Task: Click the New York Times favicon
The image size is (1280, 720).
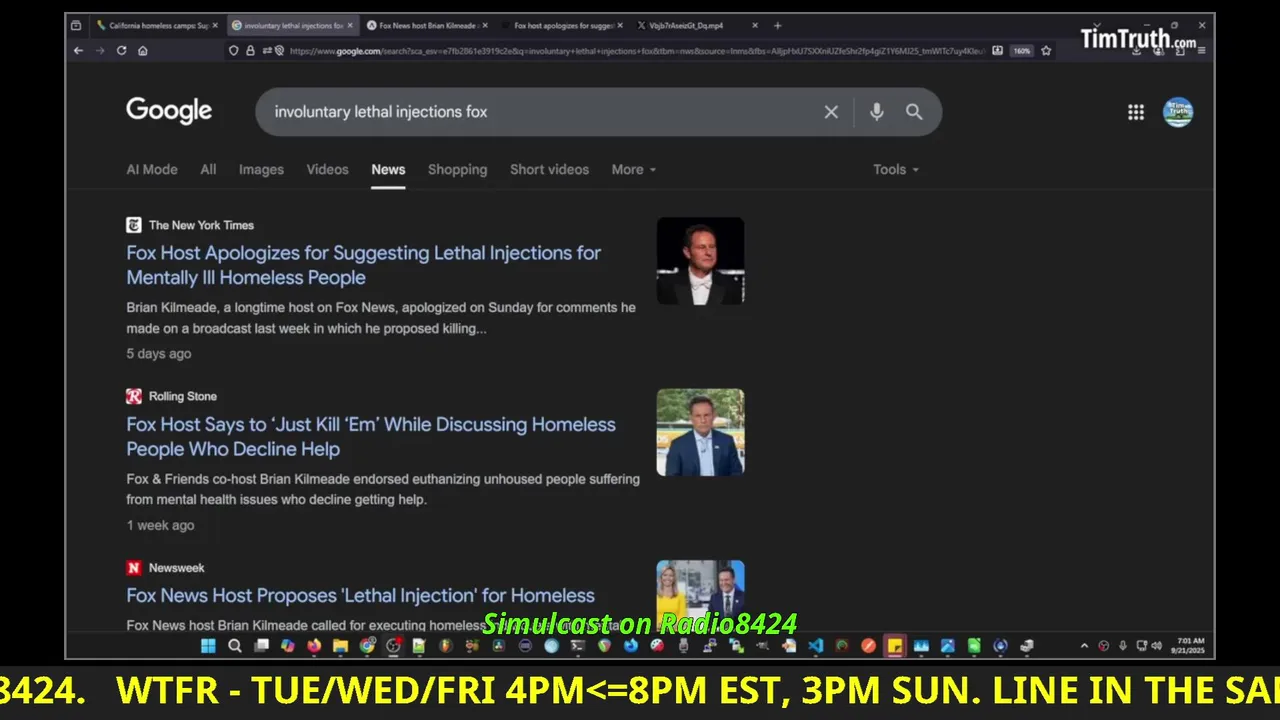Action: click(134, 225)
